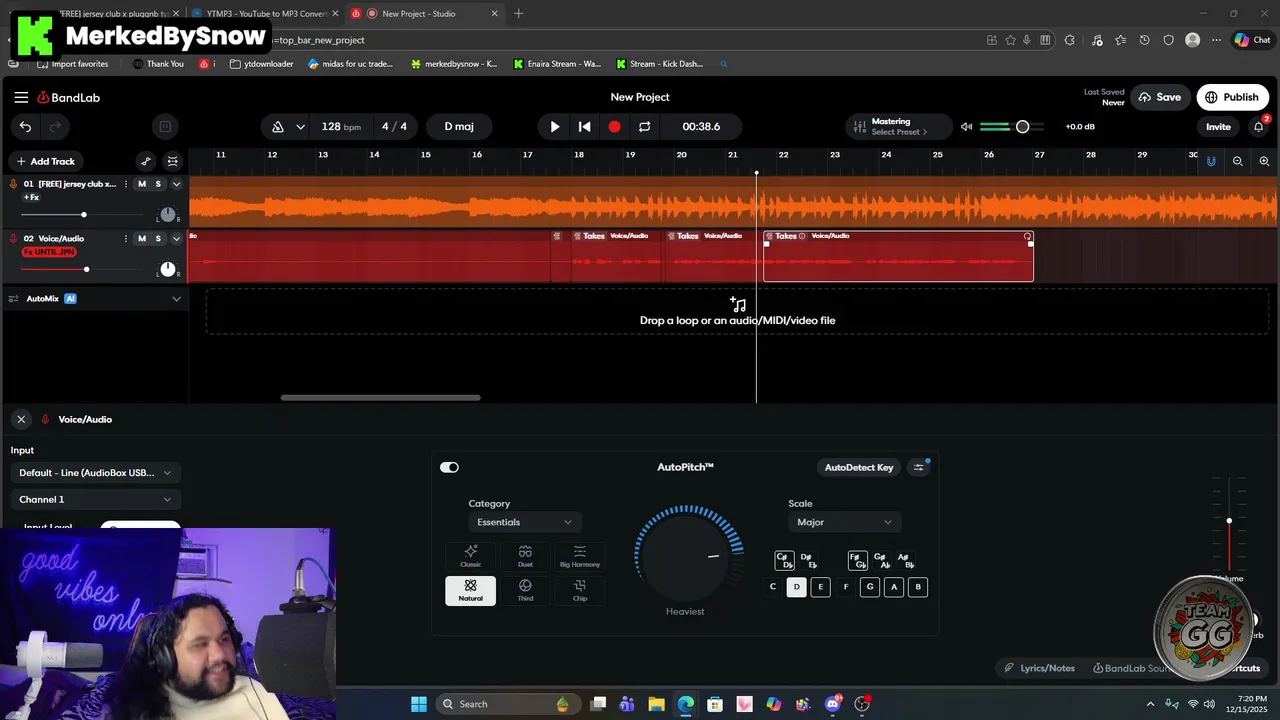The height and width of the screenshot is (720, 1280).
Task: Return to start of the project
Action: pos(585,127)
